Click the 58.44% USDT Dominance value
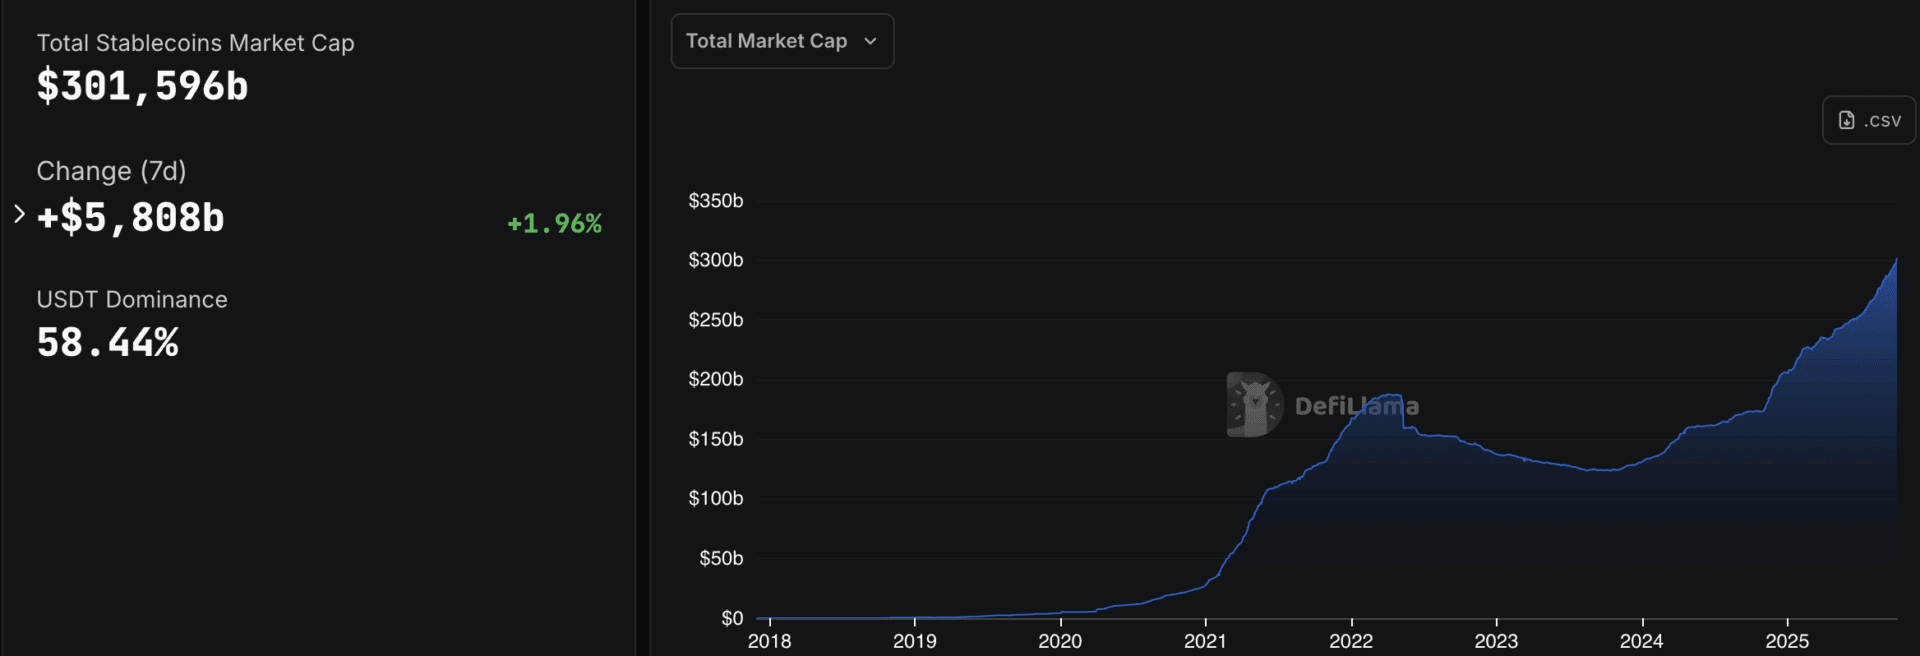This screenshot has width=1920, height=656. tap(108, 343)
